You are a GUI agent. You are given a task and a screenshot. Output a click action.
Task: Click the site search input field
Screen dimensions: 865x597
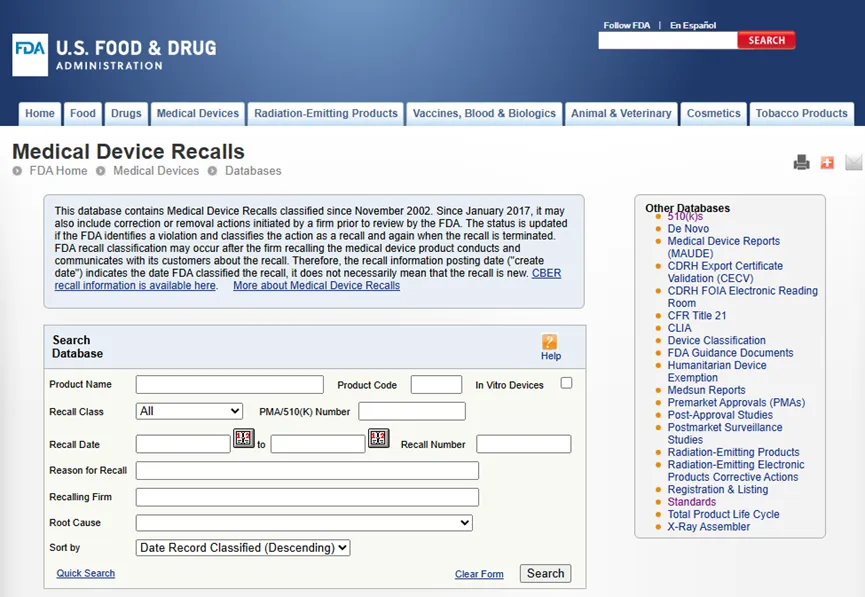pyautogui.click(x=668, y=40)
